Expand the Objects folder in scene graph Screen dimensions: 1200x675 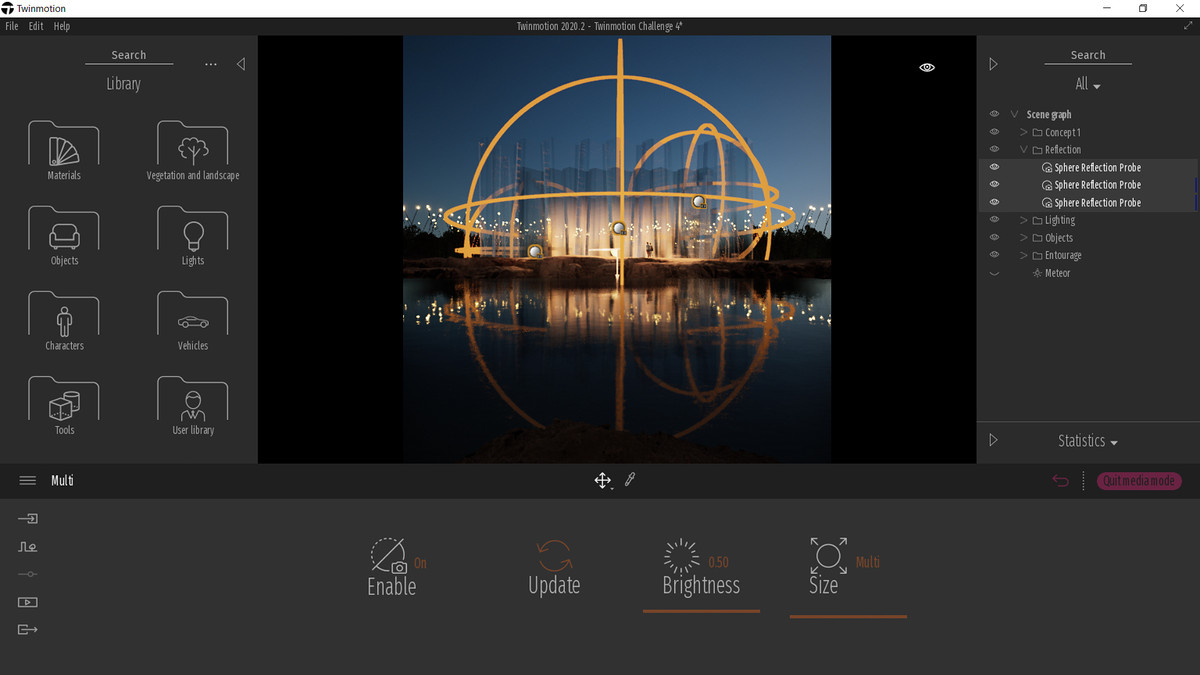1024,238
